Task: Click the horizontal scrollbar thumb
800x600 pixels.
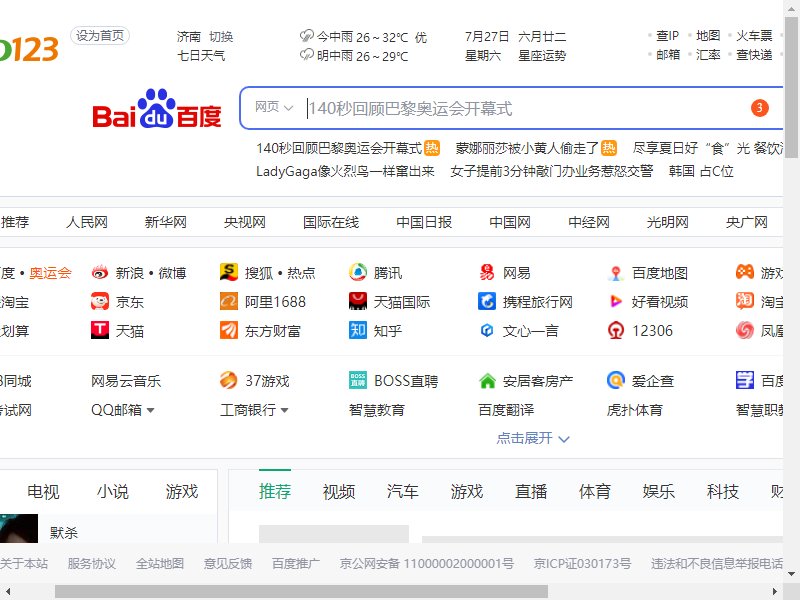Action: [301, 592]
